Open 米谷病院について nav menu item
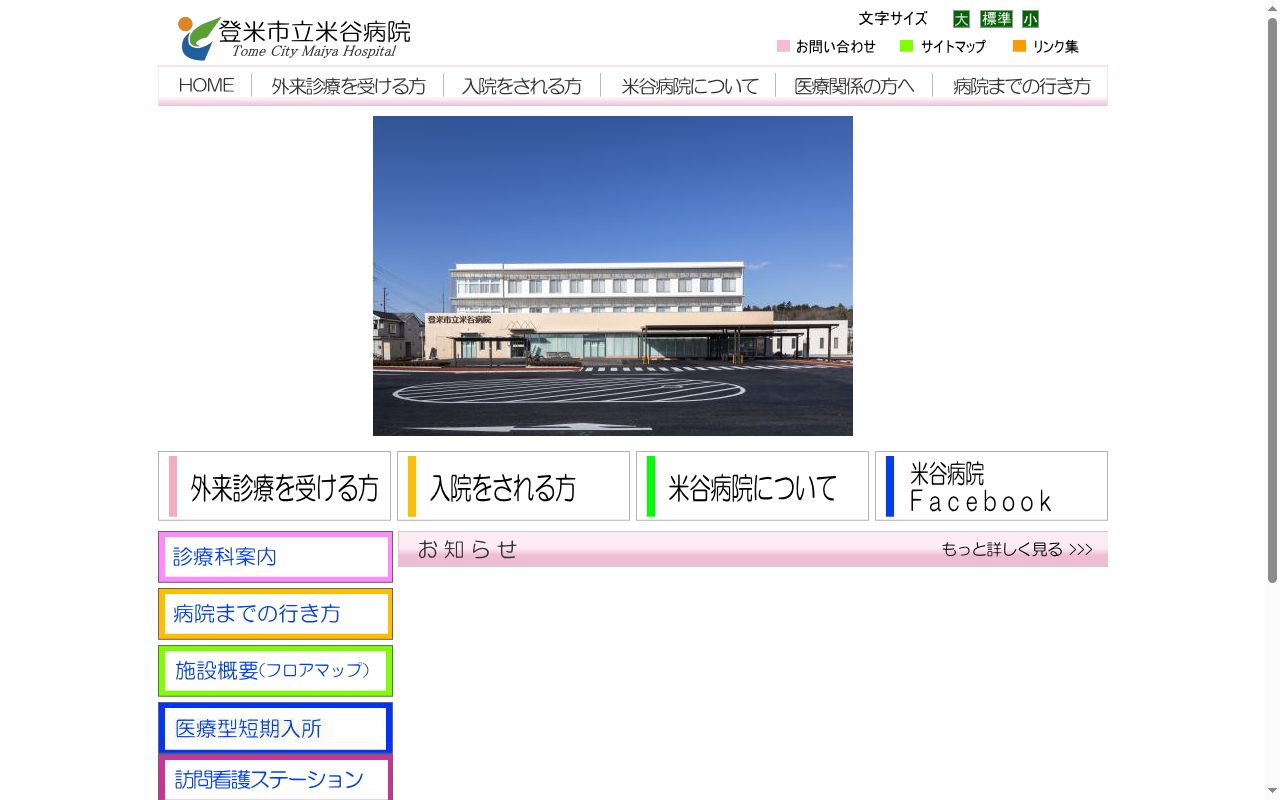This screenshot has width=1280, height=800. (x=689, y=86)
